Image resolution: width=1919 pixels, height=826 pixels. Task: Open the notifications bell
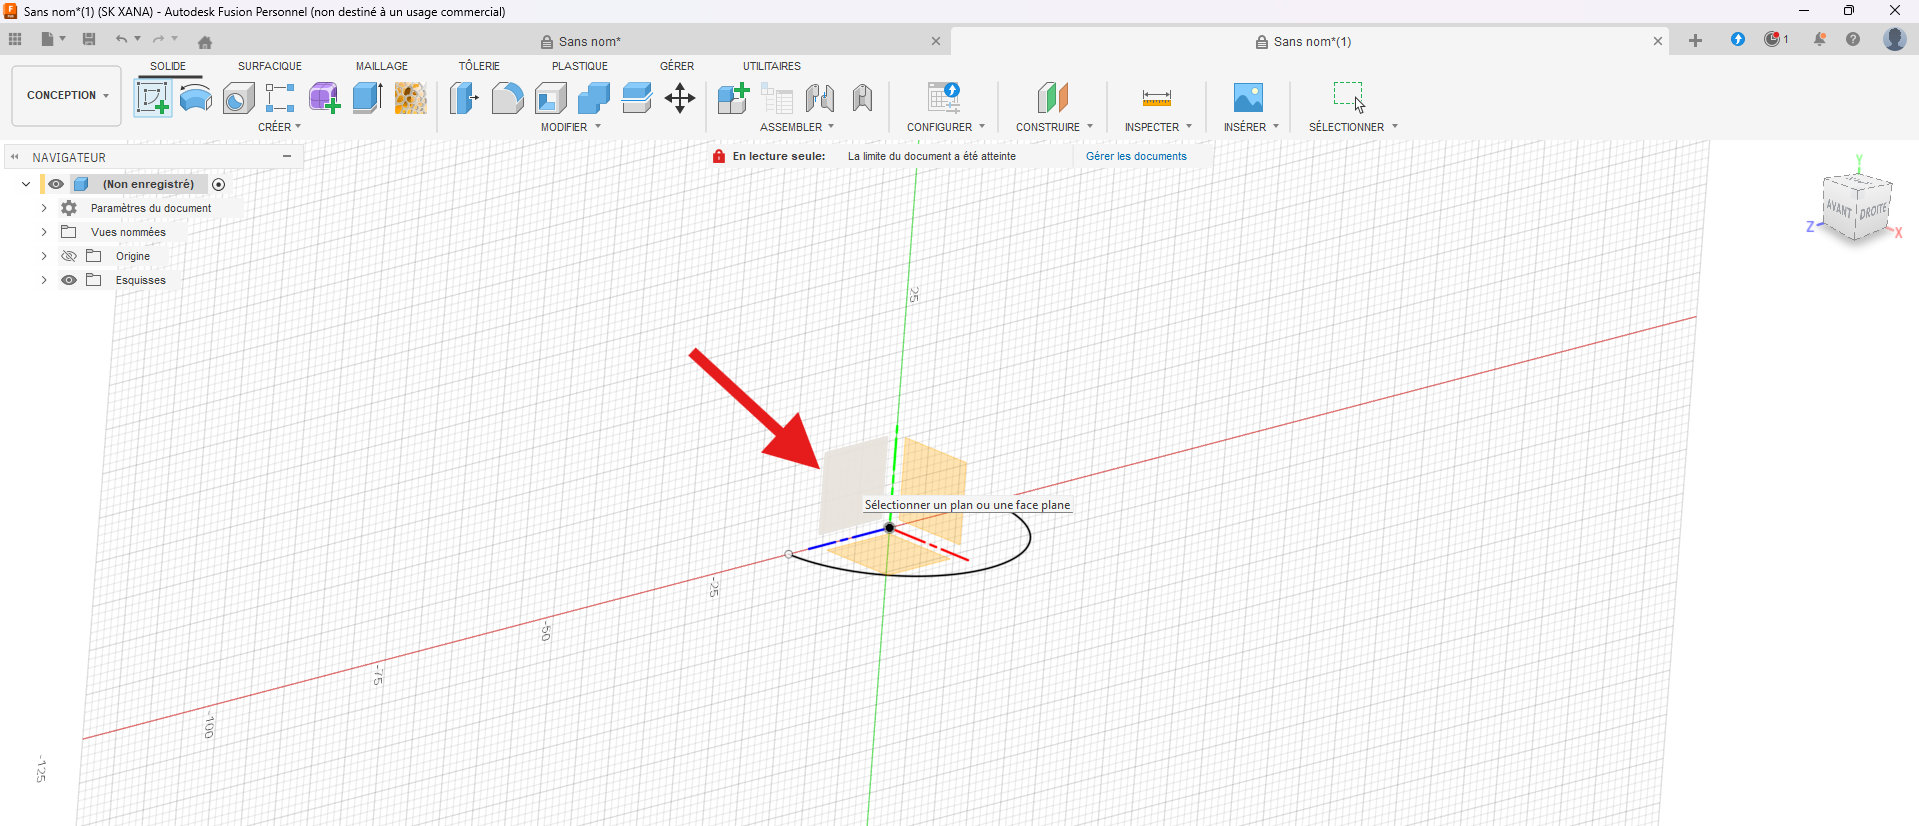click(x=1820, y=40)
